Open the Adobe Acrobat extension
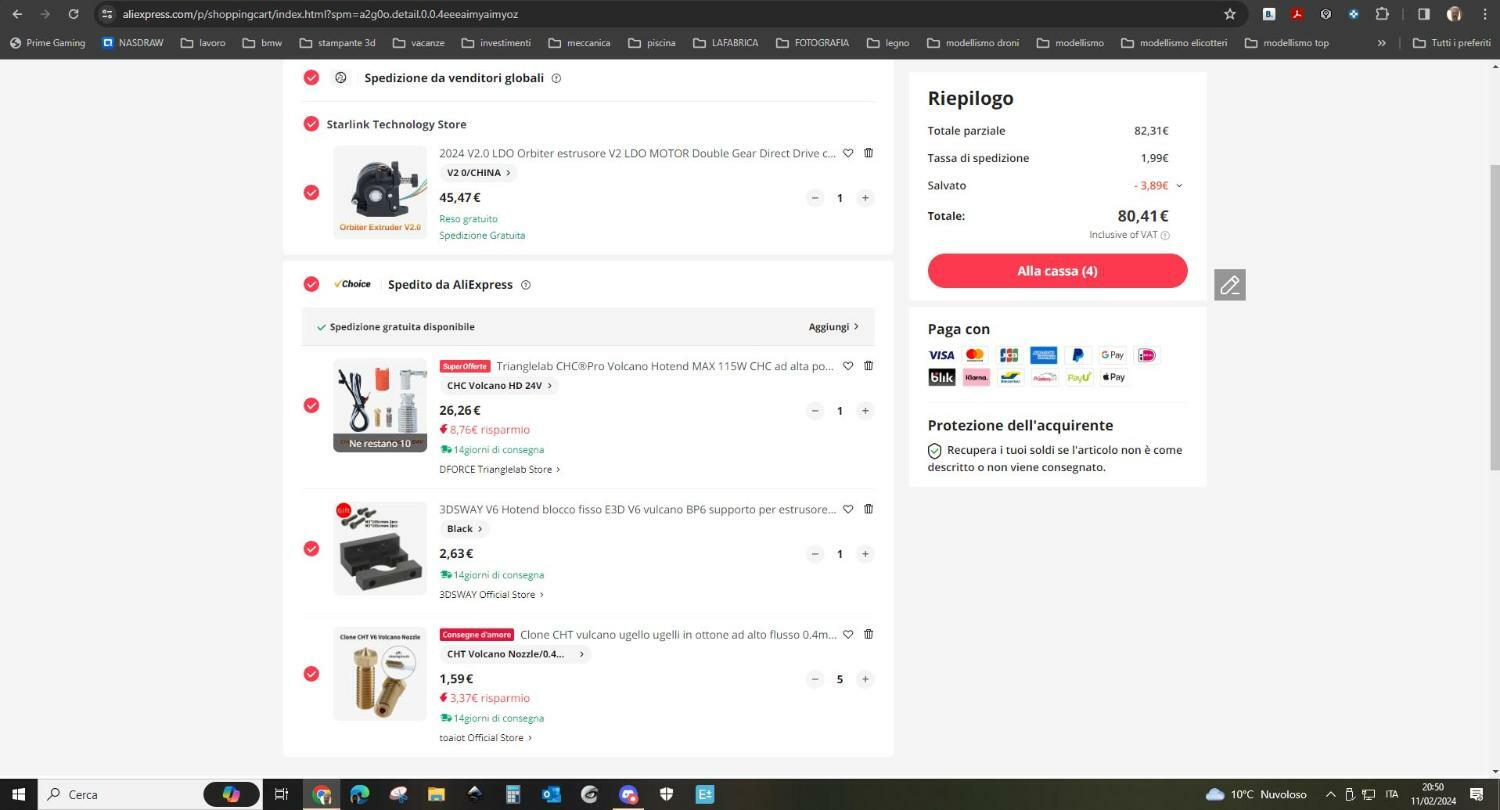 tap(1297, 14)
